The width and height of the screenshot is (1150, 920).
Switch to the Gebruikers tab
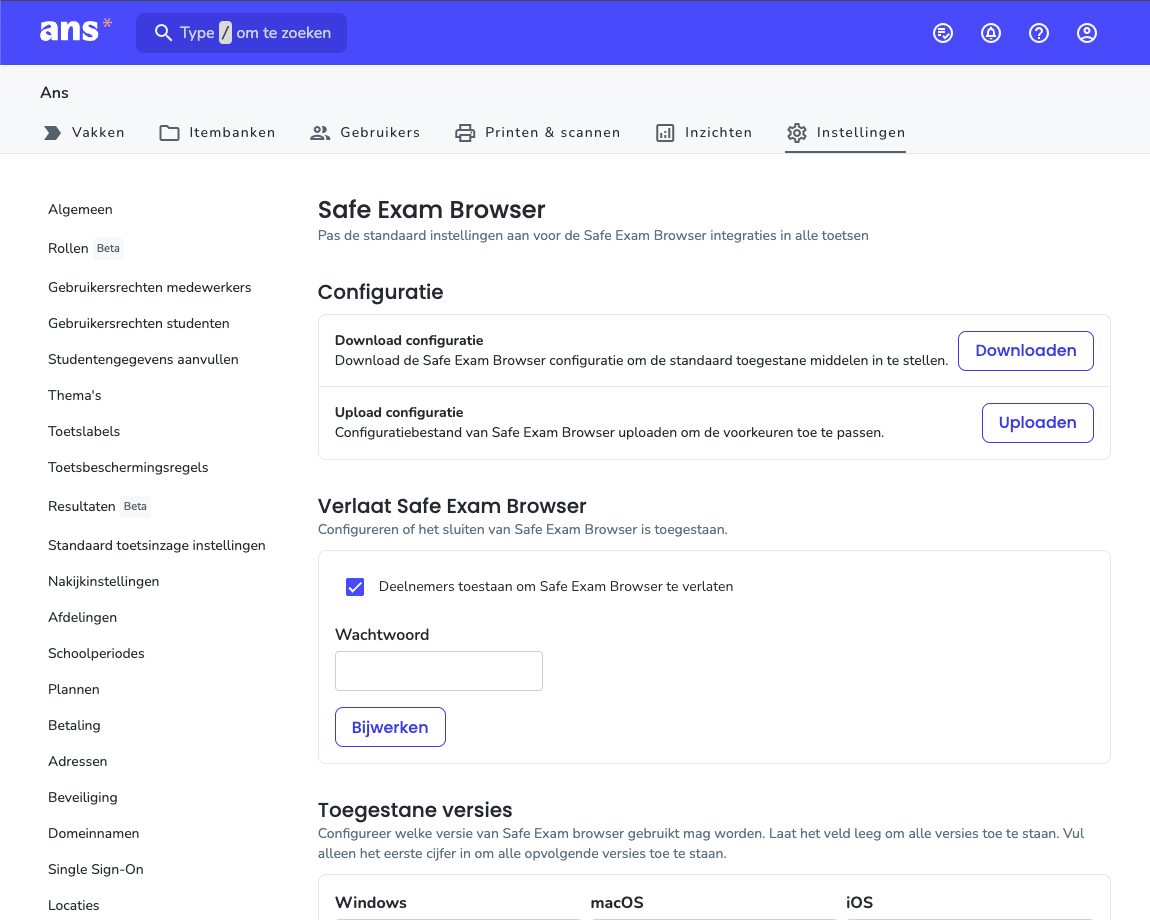coord(365,133)
